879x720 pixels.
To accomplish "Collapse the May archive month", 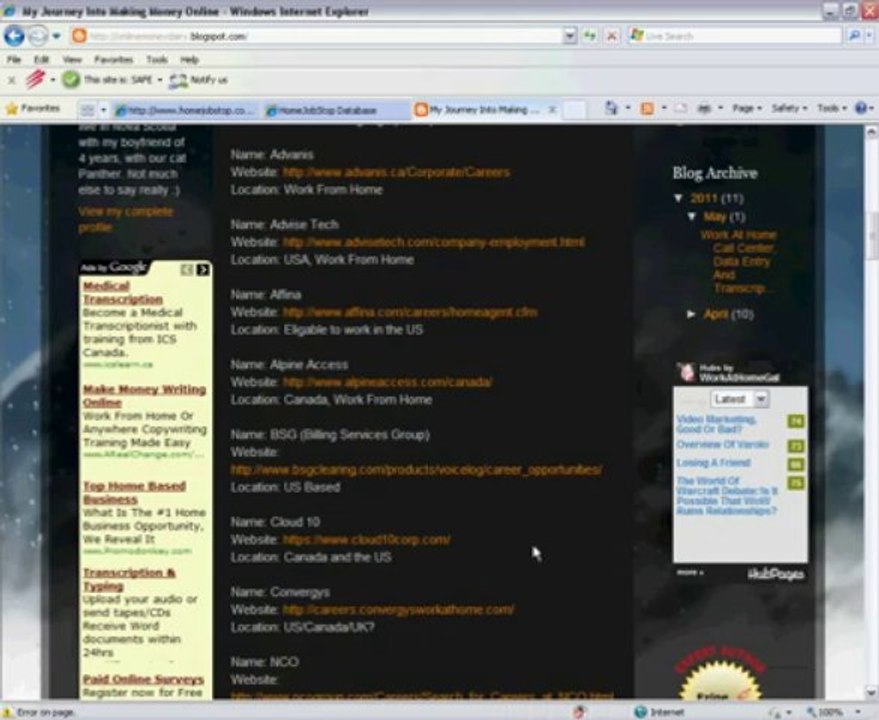I will click(x=692, y=216).
